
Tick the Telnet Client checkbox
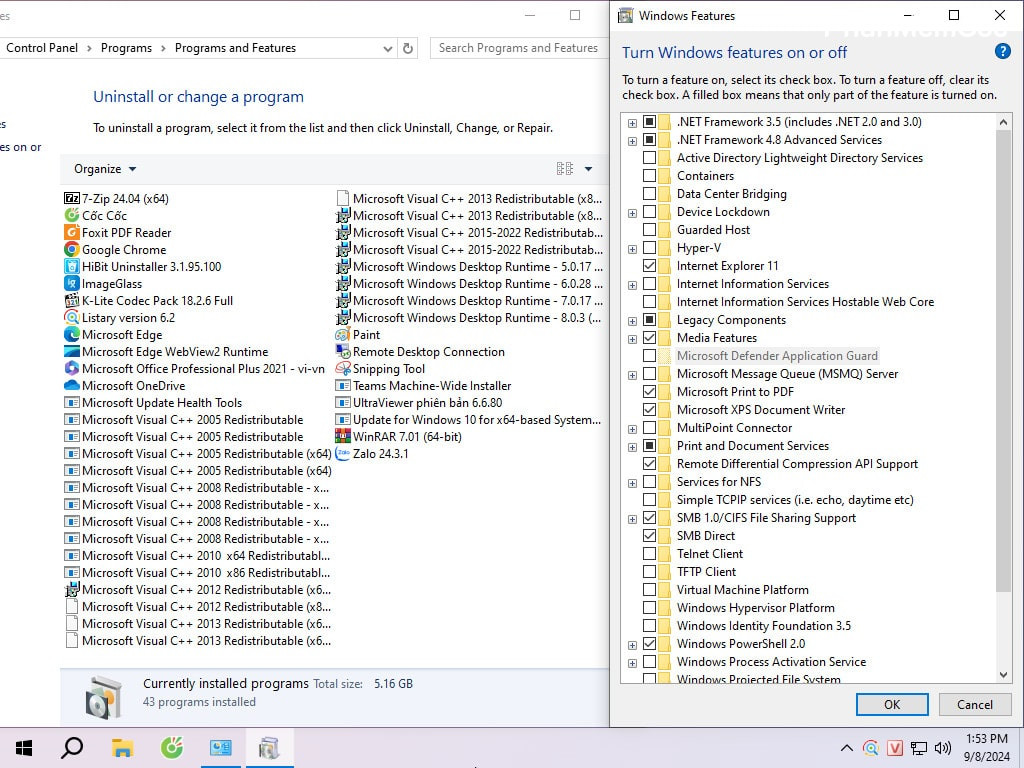[650, 554]
